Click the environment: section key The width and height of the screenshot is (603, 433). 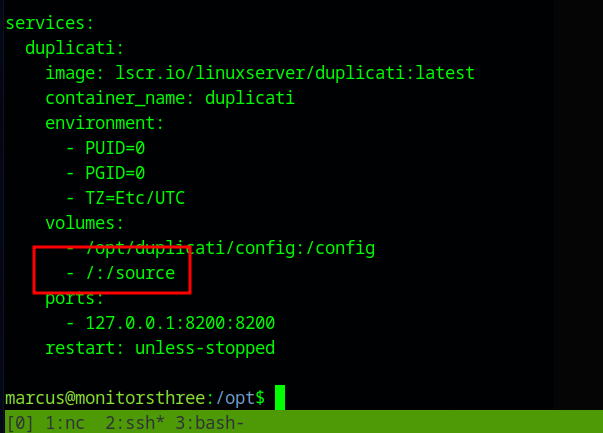(104, 123)
